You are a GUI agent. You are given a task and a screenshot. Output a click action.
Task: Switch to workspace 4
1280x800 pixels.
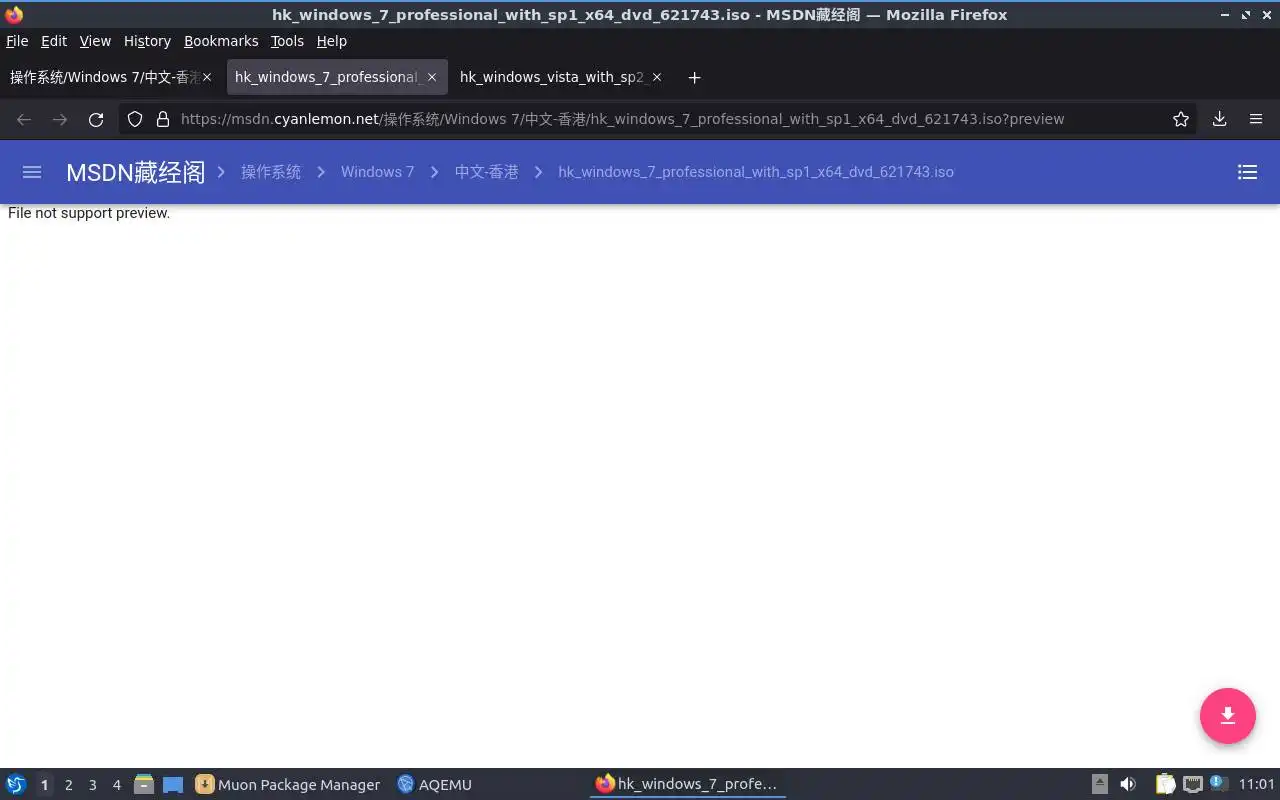116,785
